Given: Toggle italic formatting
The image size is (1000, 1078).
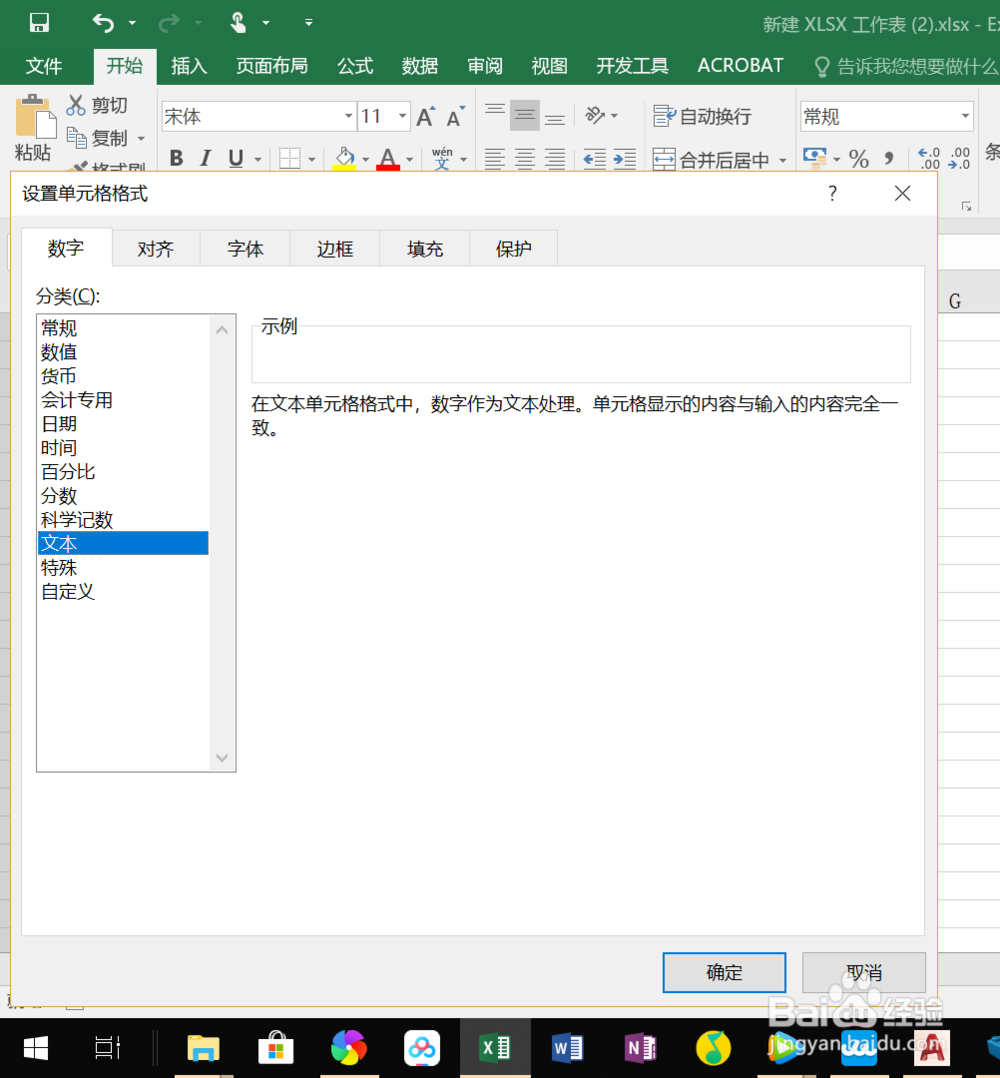Looking at the screenshot, I should coord(205,158).
